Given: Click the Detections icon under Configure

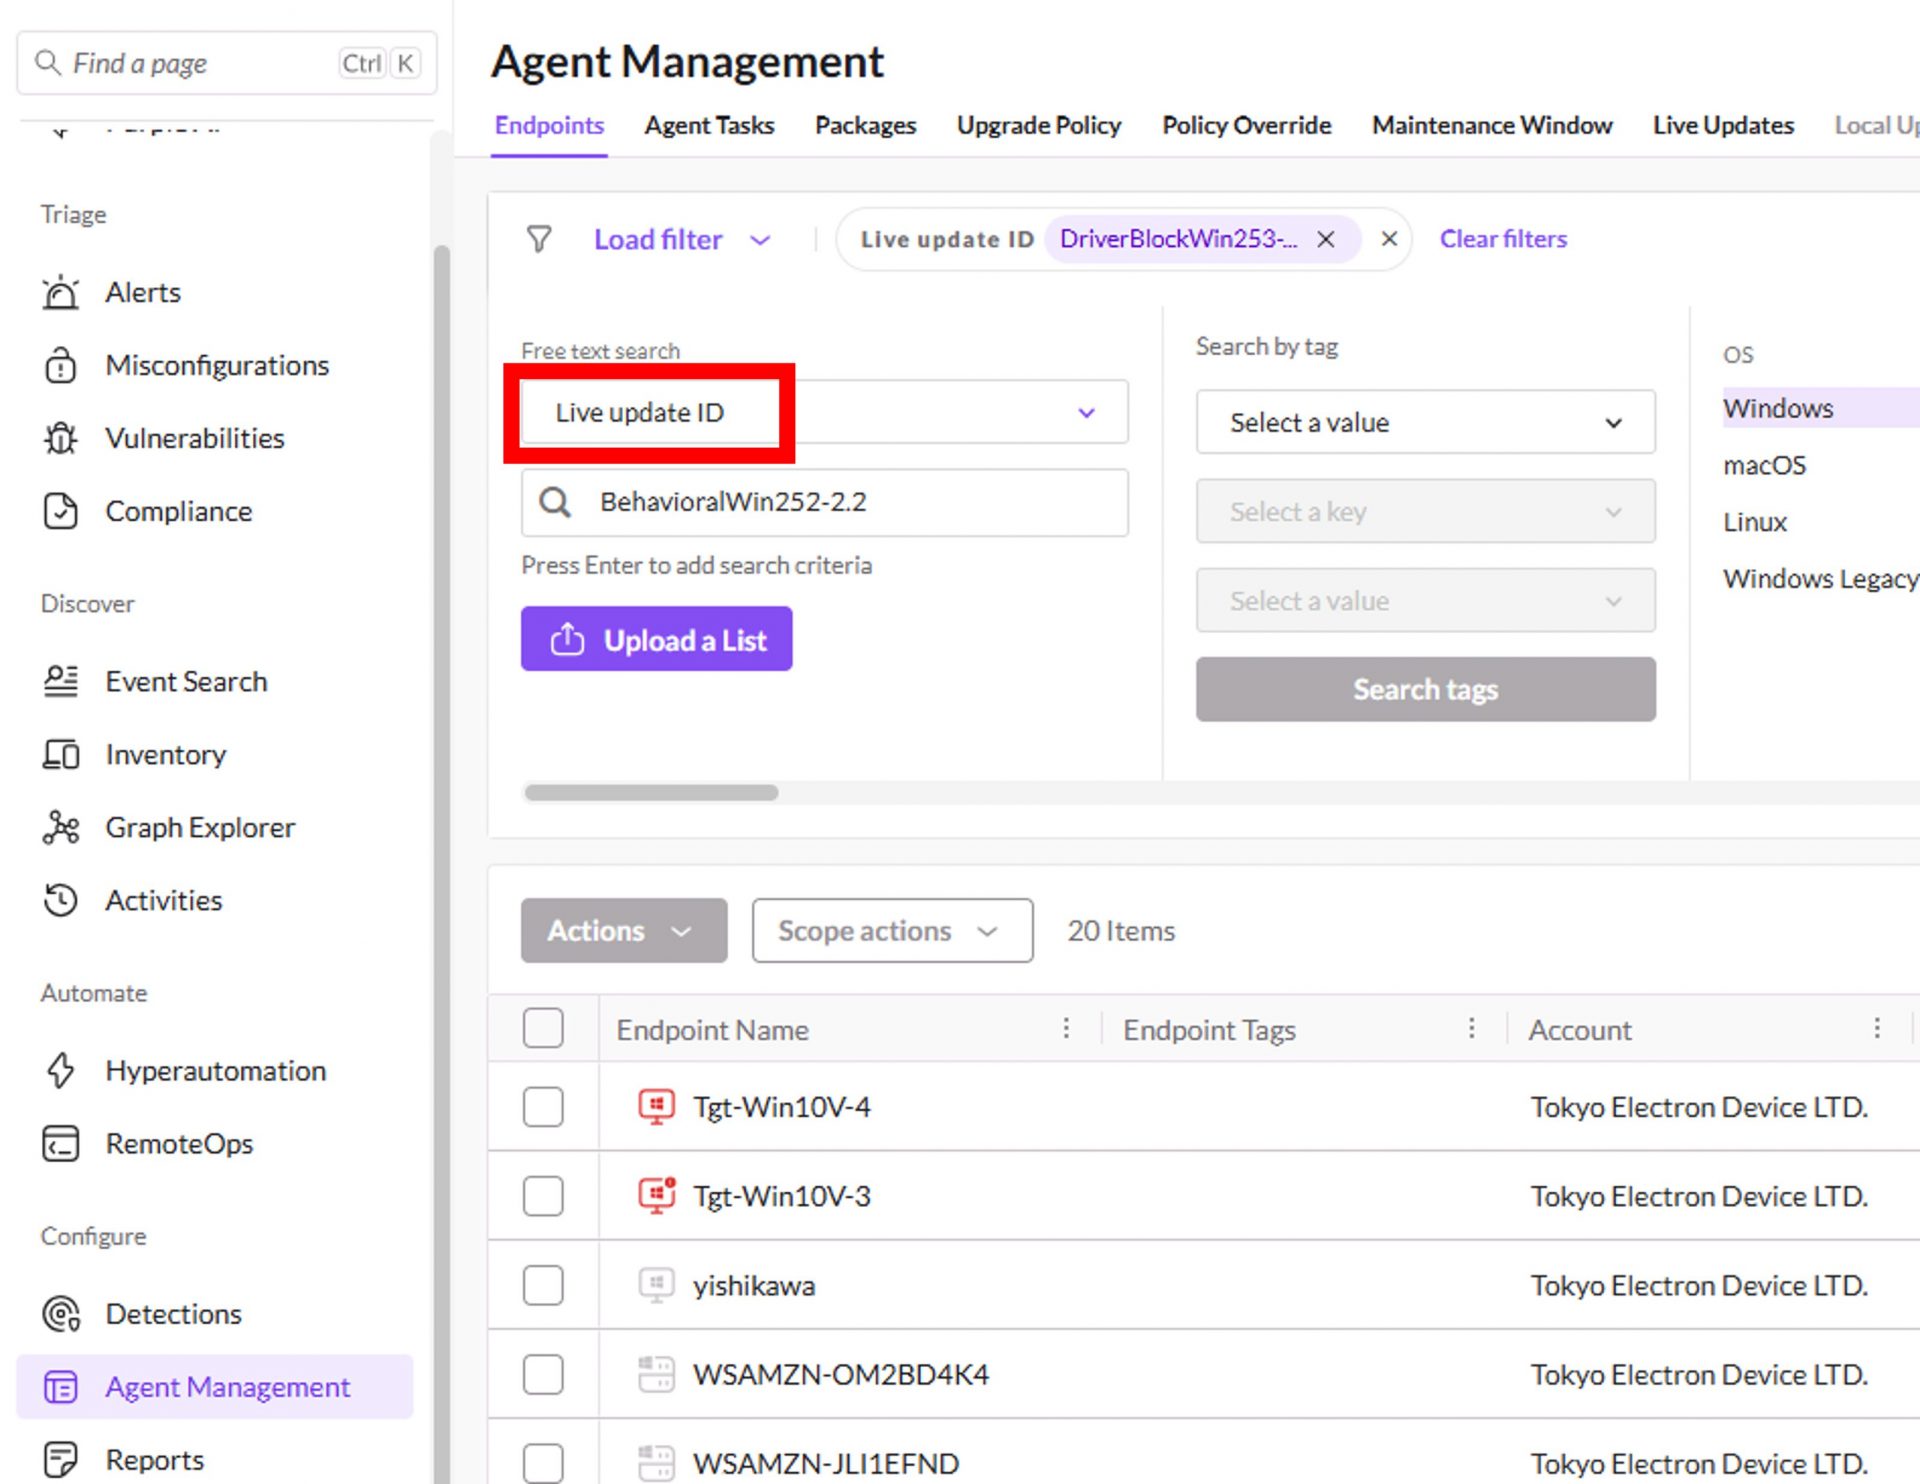Looking at the screenshot, I should 60,1314.
